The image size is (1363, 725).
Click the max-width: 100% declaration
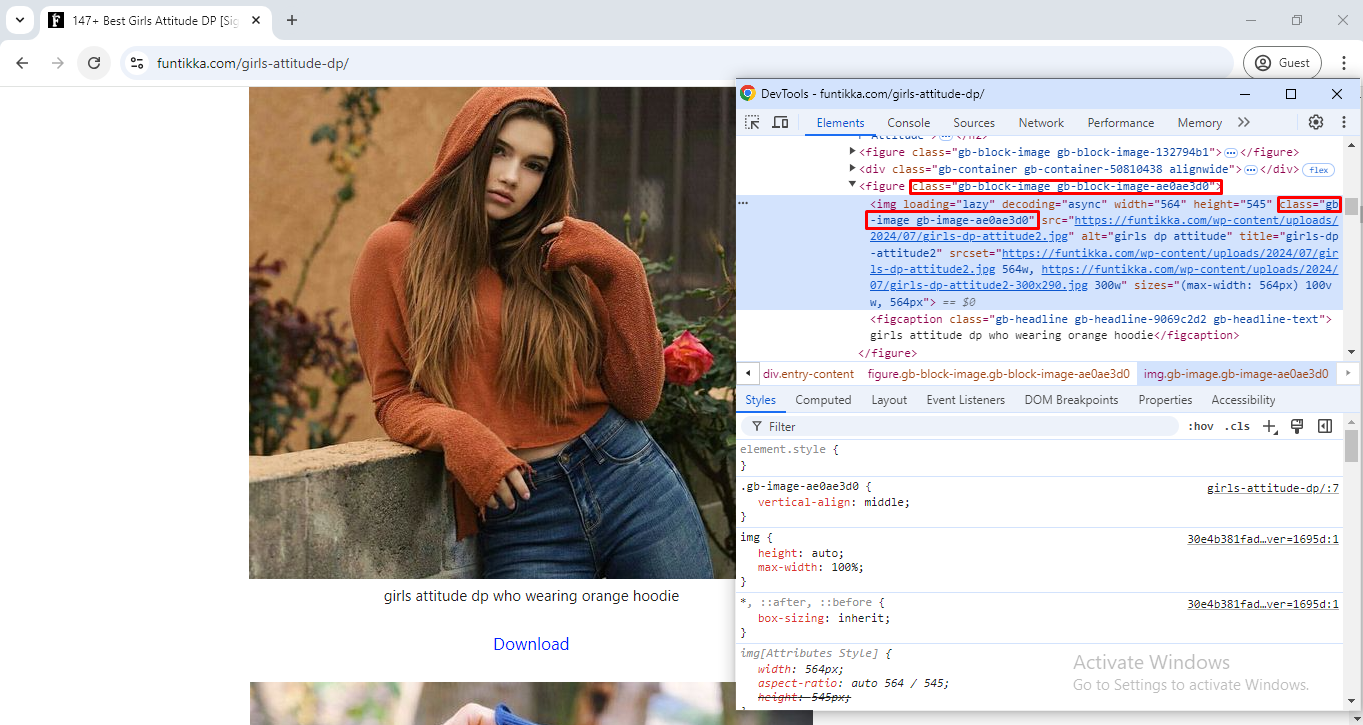[x=810, y=567]
